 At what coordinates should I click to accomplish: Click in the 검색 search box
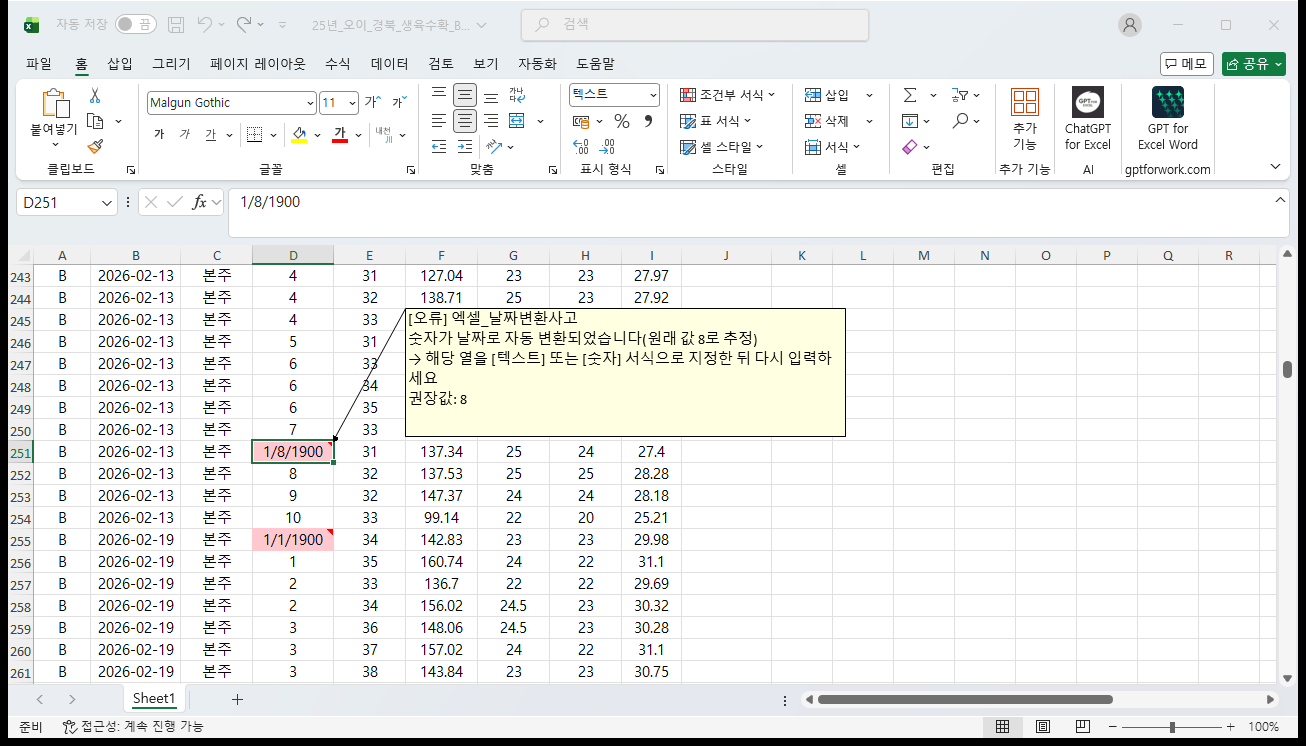point(695,24)
